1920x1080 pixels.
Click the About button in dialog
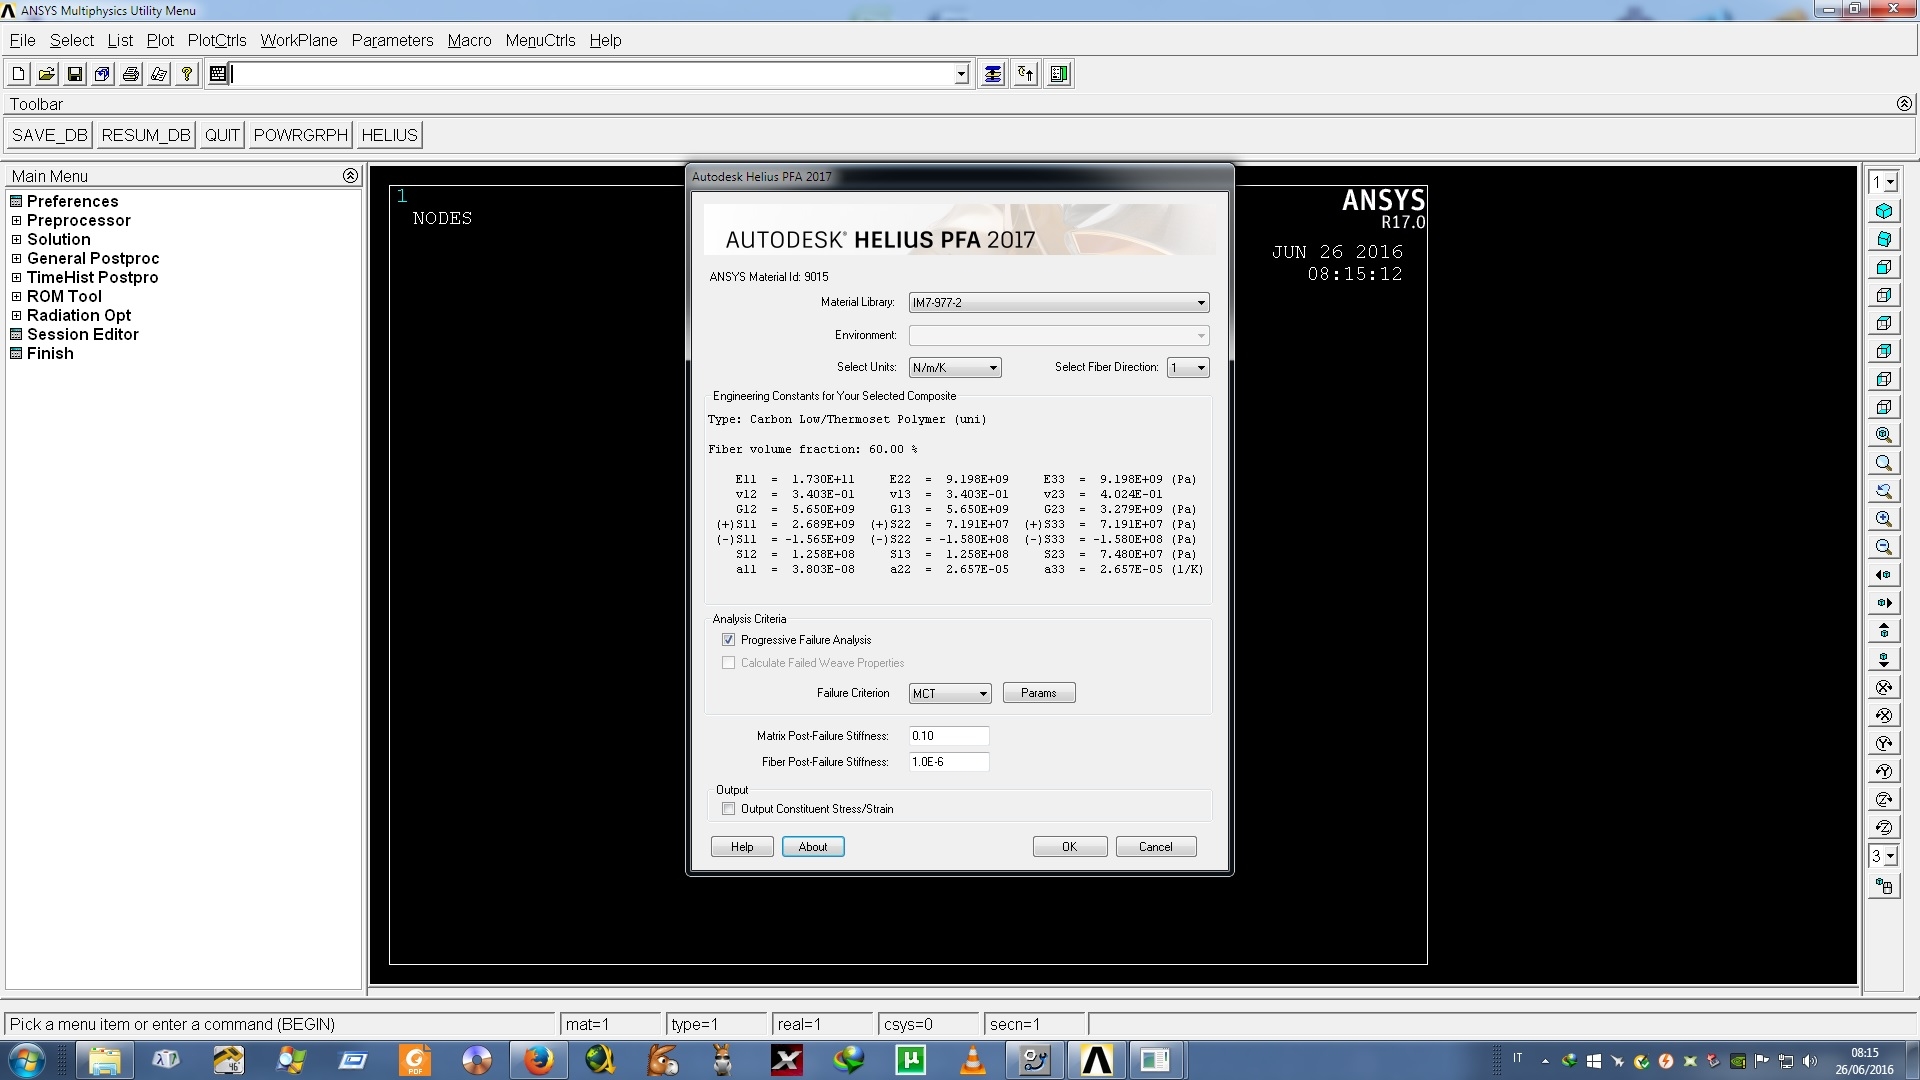(x=814, y=847)
